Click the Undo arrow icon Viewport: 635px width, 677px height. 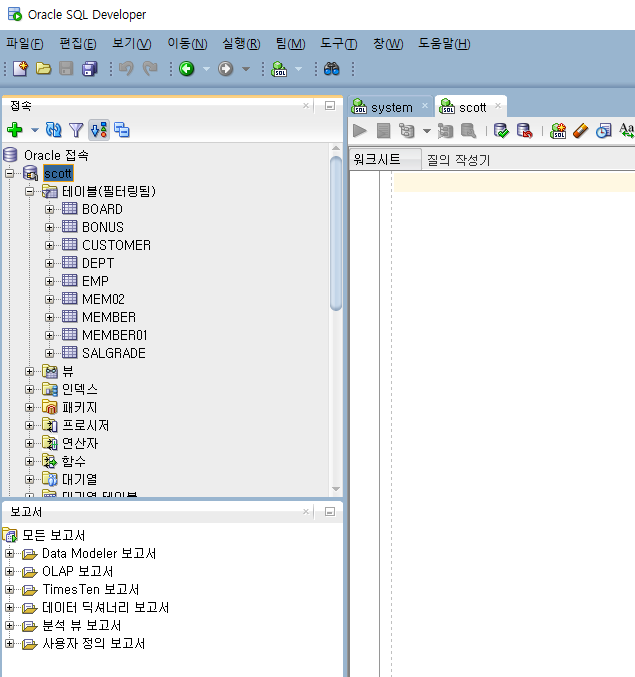pyautogui.click(x=126, y=69)
